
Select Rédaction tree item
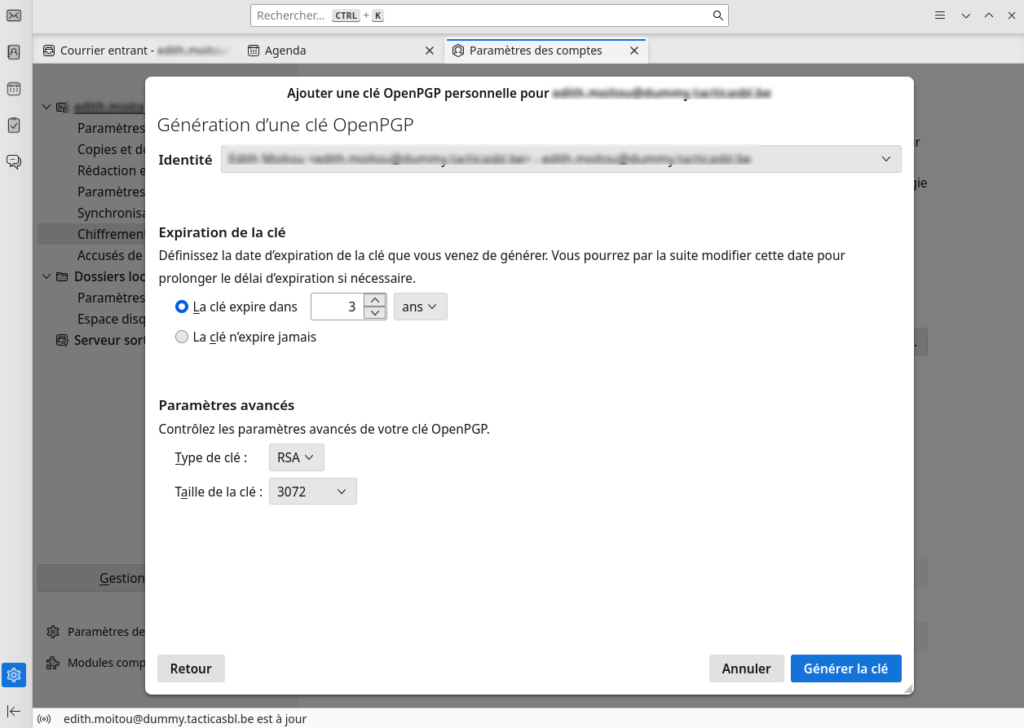[111, 171]
